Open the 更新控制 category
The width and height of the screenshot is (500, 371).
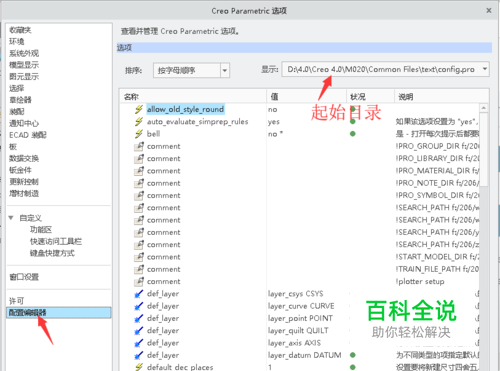click(24, 182)
